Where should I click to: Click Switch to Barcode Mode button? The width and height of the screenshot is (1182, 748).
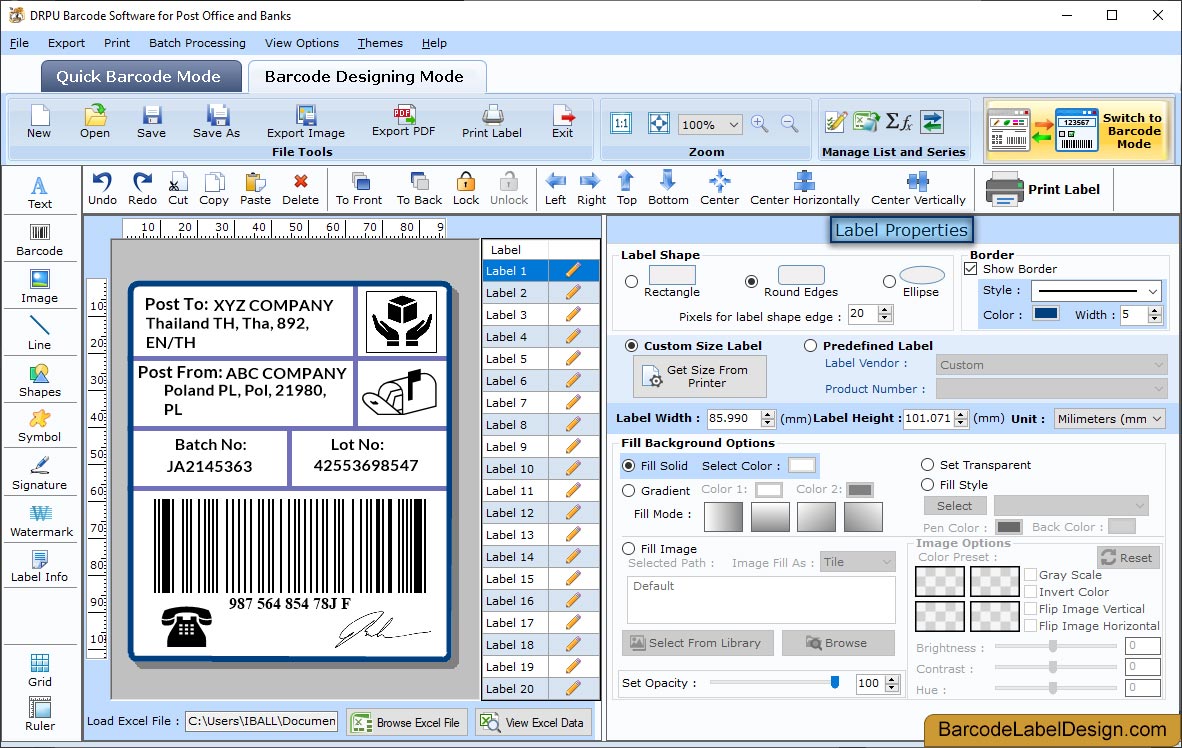(x=1079, y=130)
